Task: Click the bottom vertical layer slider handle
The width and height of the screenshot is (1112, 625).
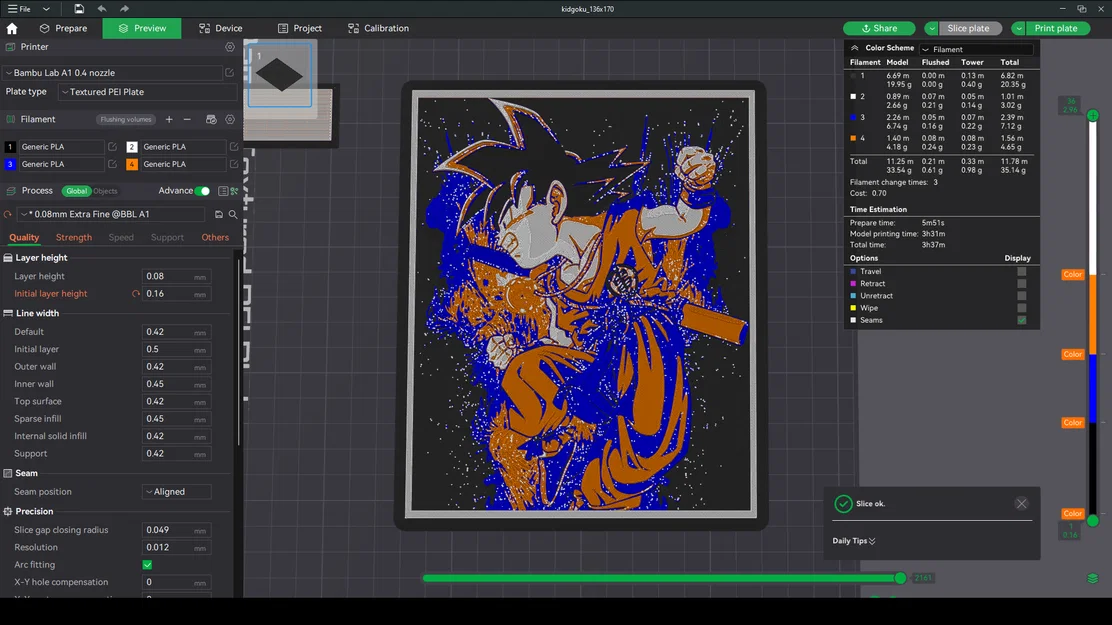Action: 1093,521
